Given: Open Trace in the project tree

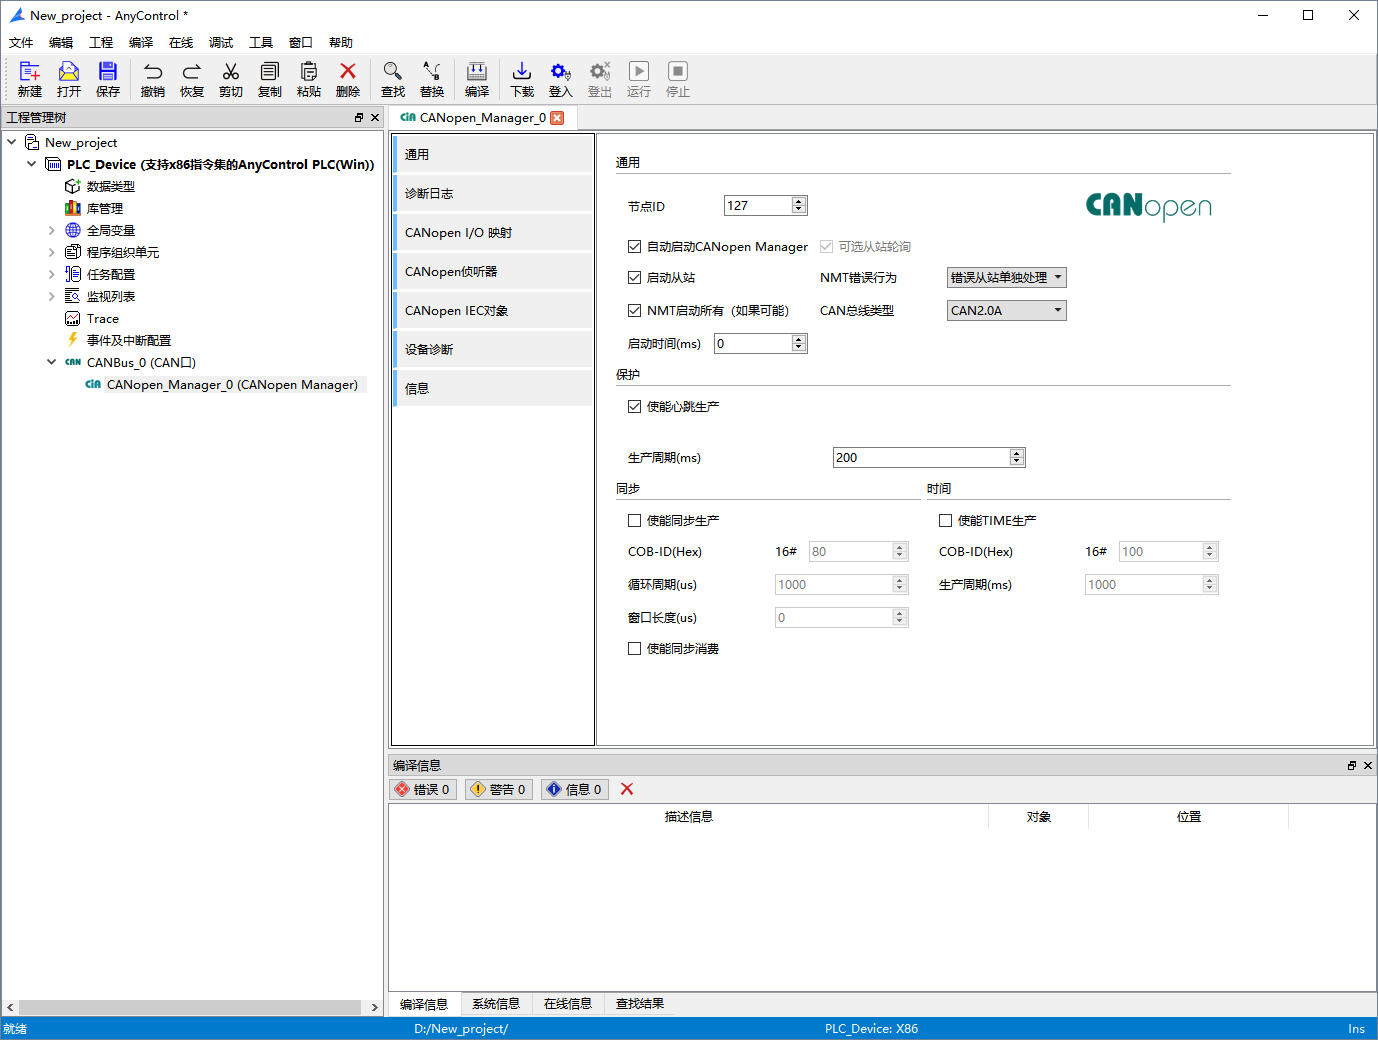Looking at the screenshot, I should point(103,318).
